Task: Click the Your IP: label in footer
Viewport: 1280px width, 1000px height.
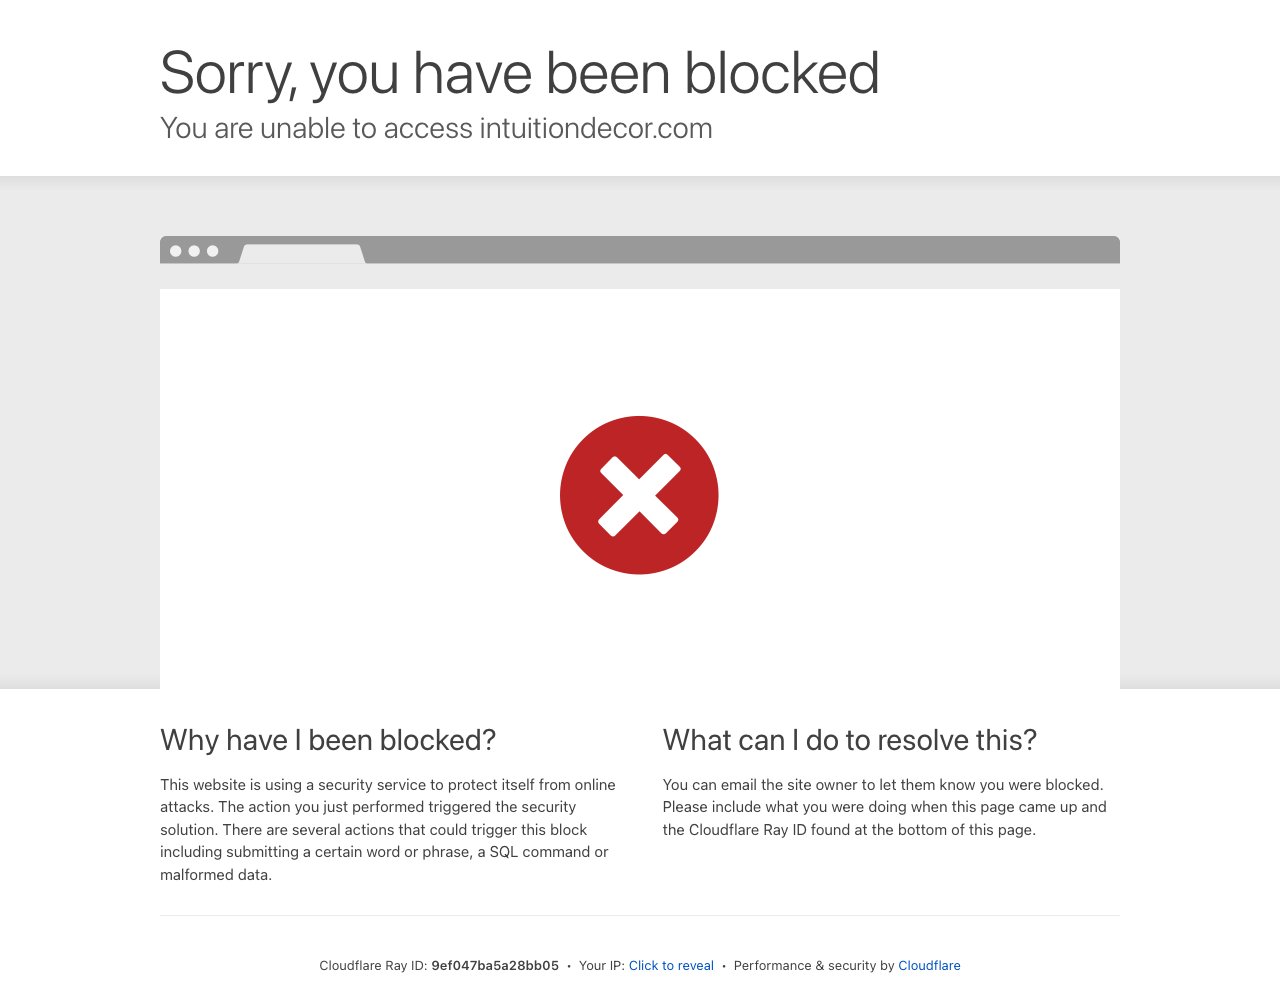Action: [602, 966]
